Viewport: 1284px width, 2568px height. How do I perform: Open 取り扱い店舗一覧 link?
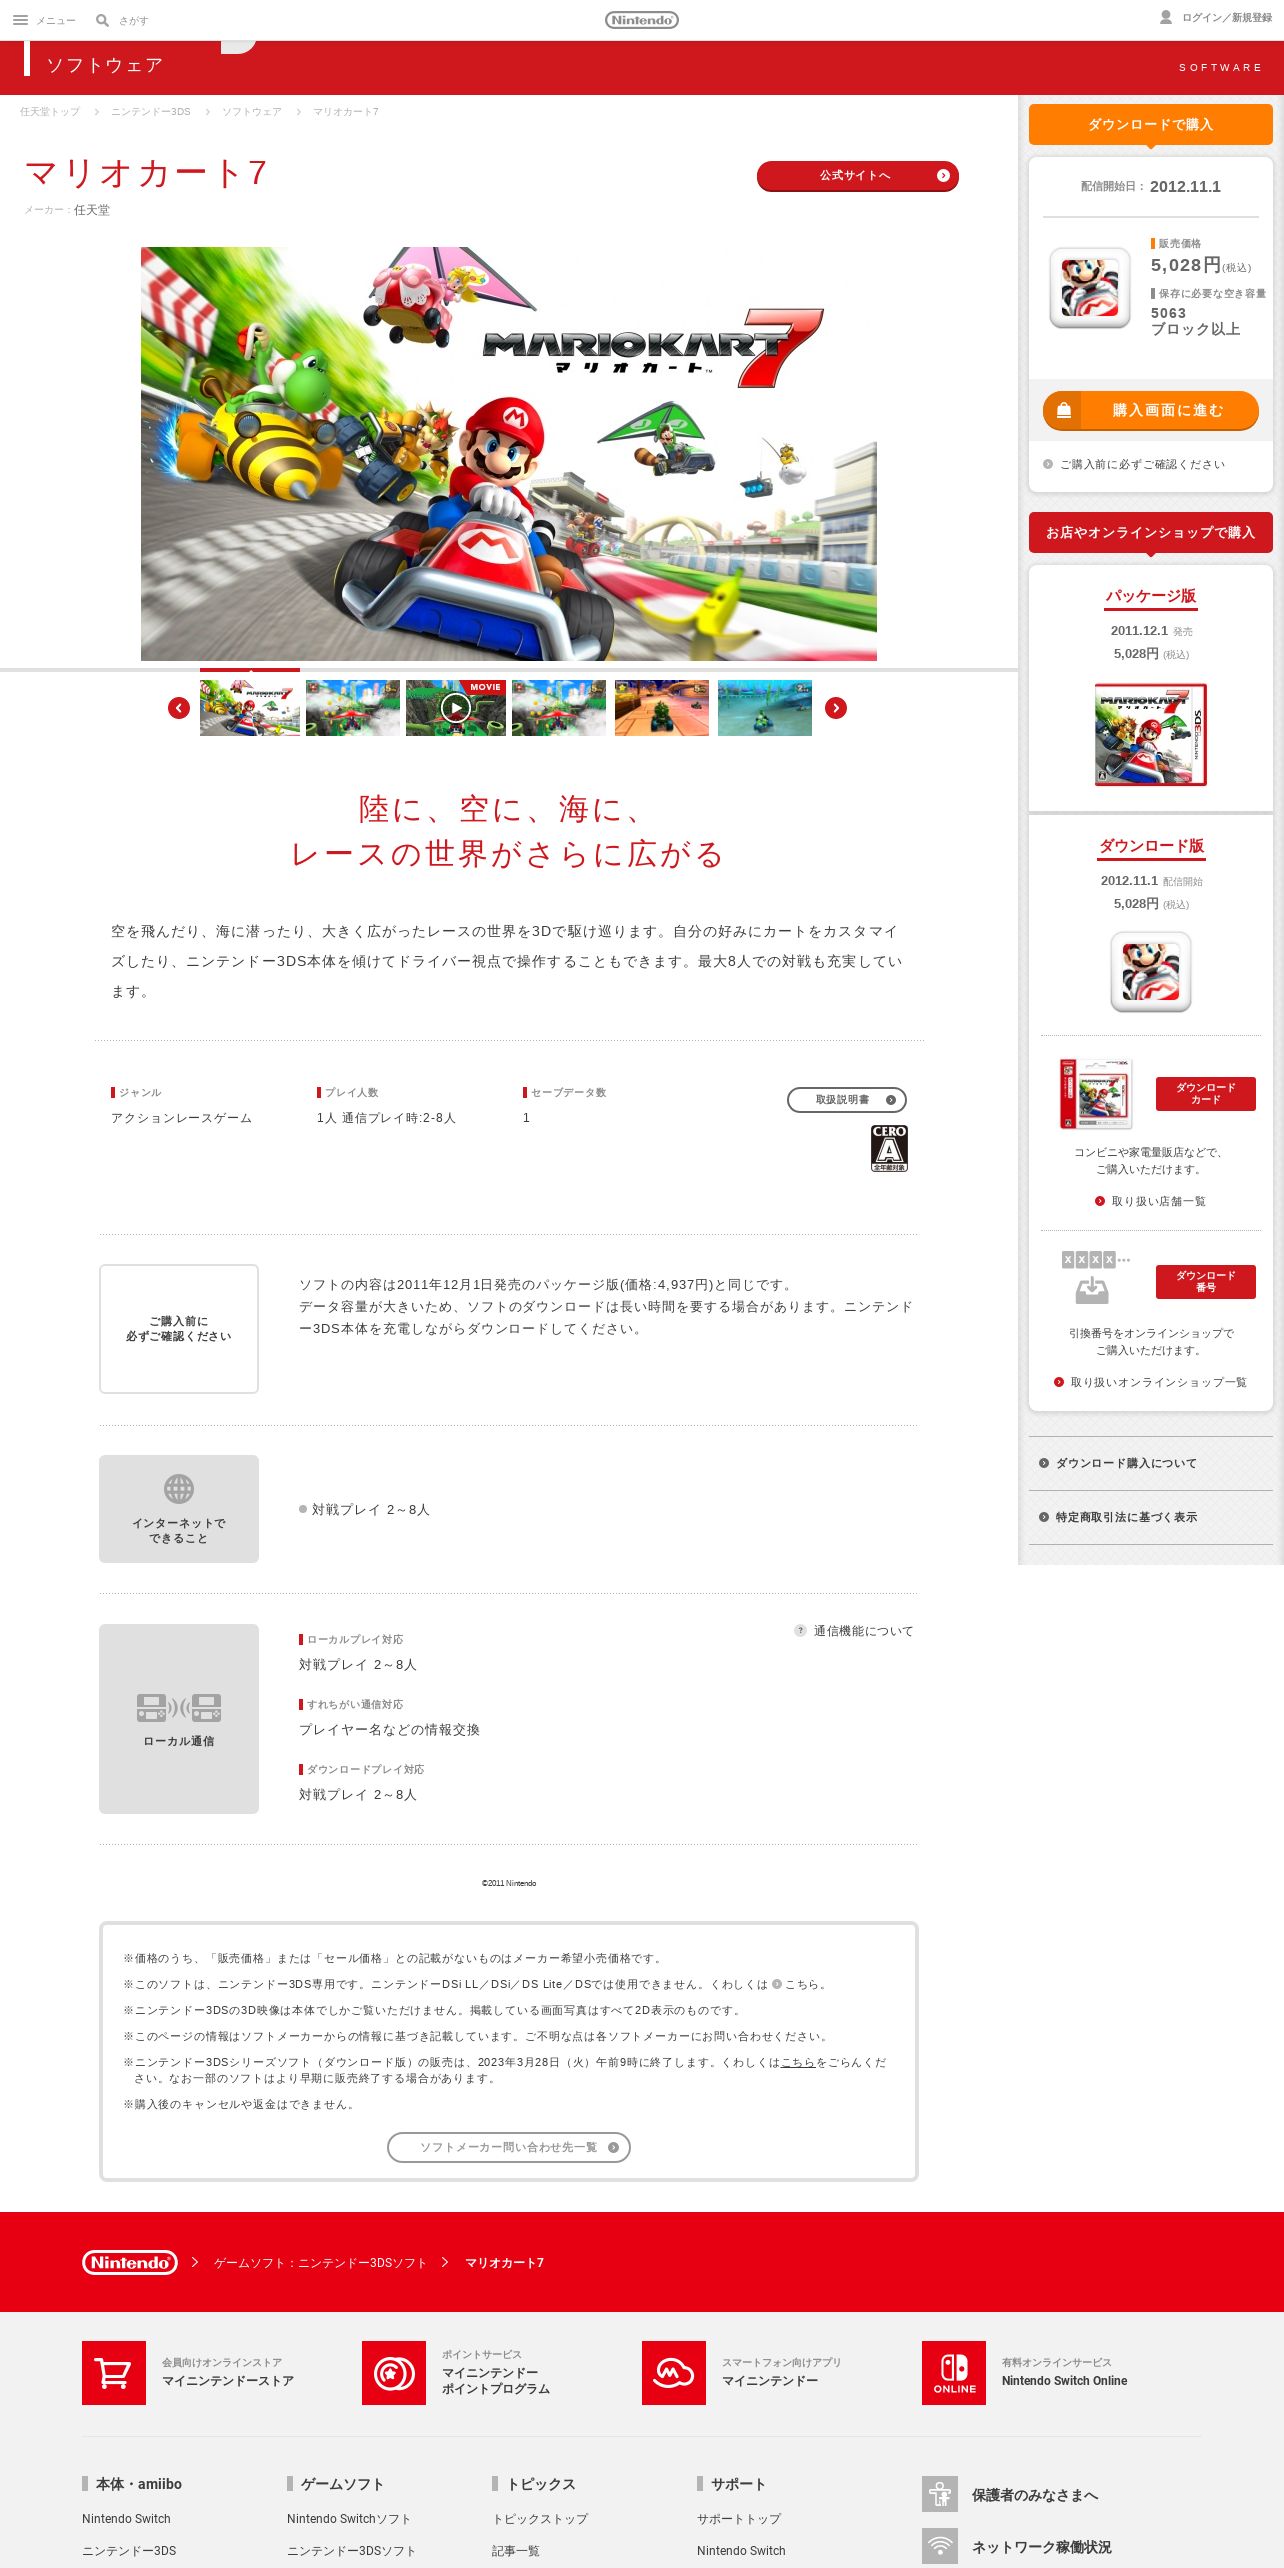click(x=1158, y=1201)
